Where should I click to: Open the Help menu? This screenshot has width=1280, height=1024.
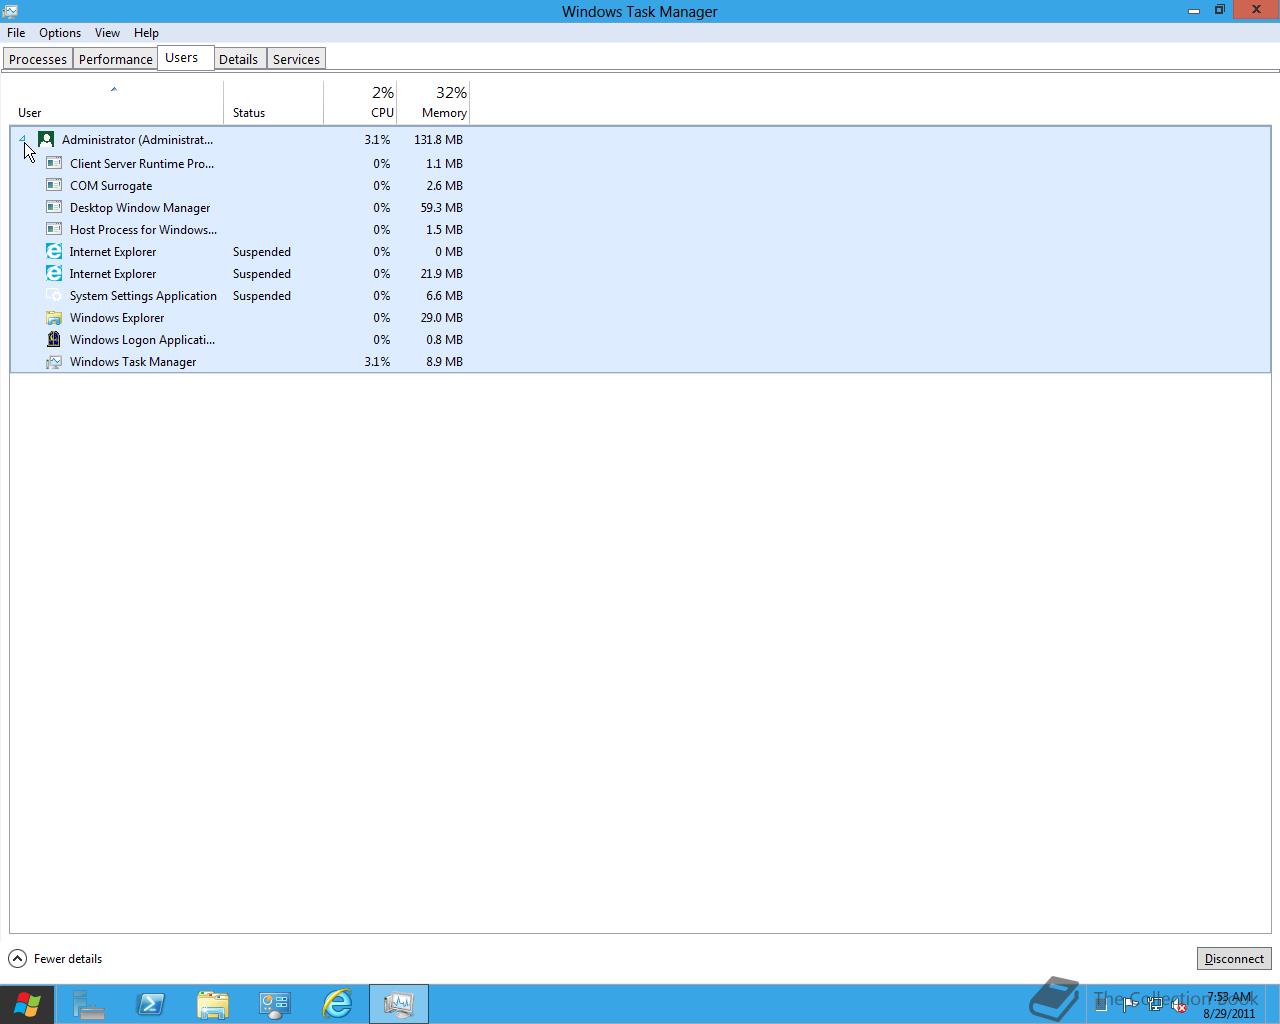click(x=146, y=33)
